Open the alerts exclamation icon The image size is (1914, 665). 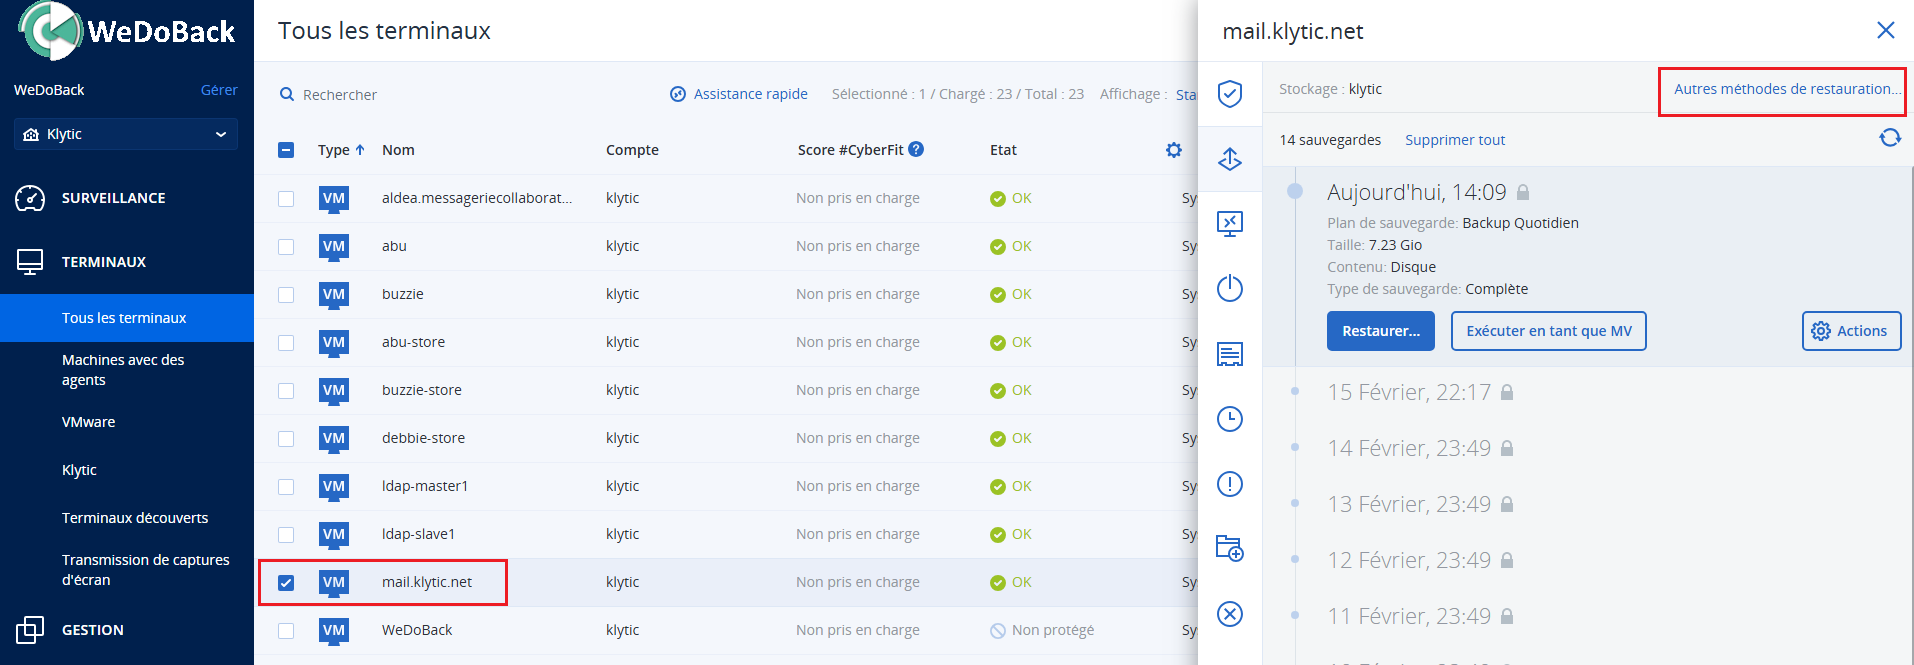point(1230,484)
